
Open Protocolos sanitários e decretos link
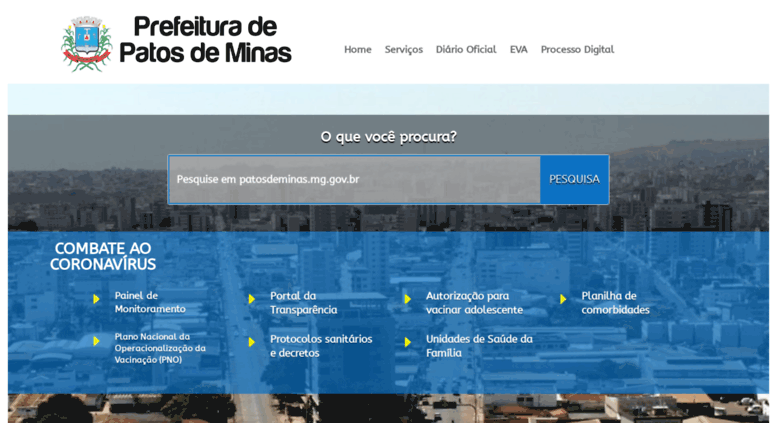[321, 346]
